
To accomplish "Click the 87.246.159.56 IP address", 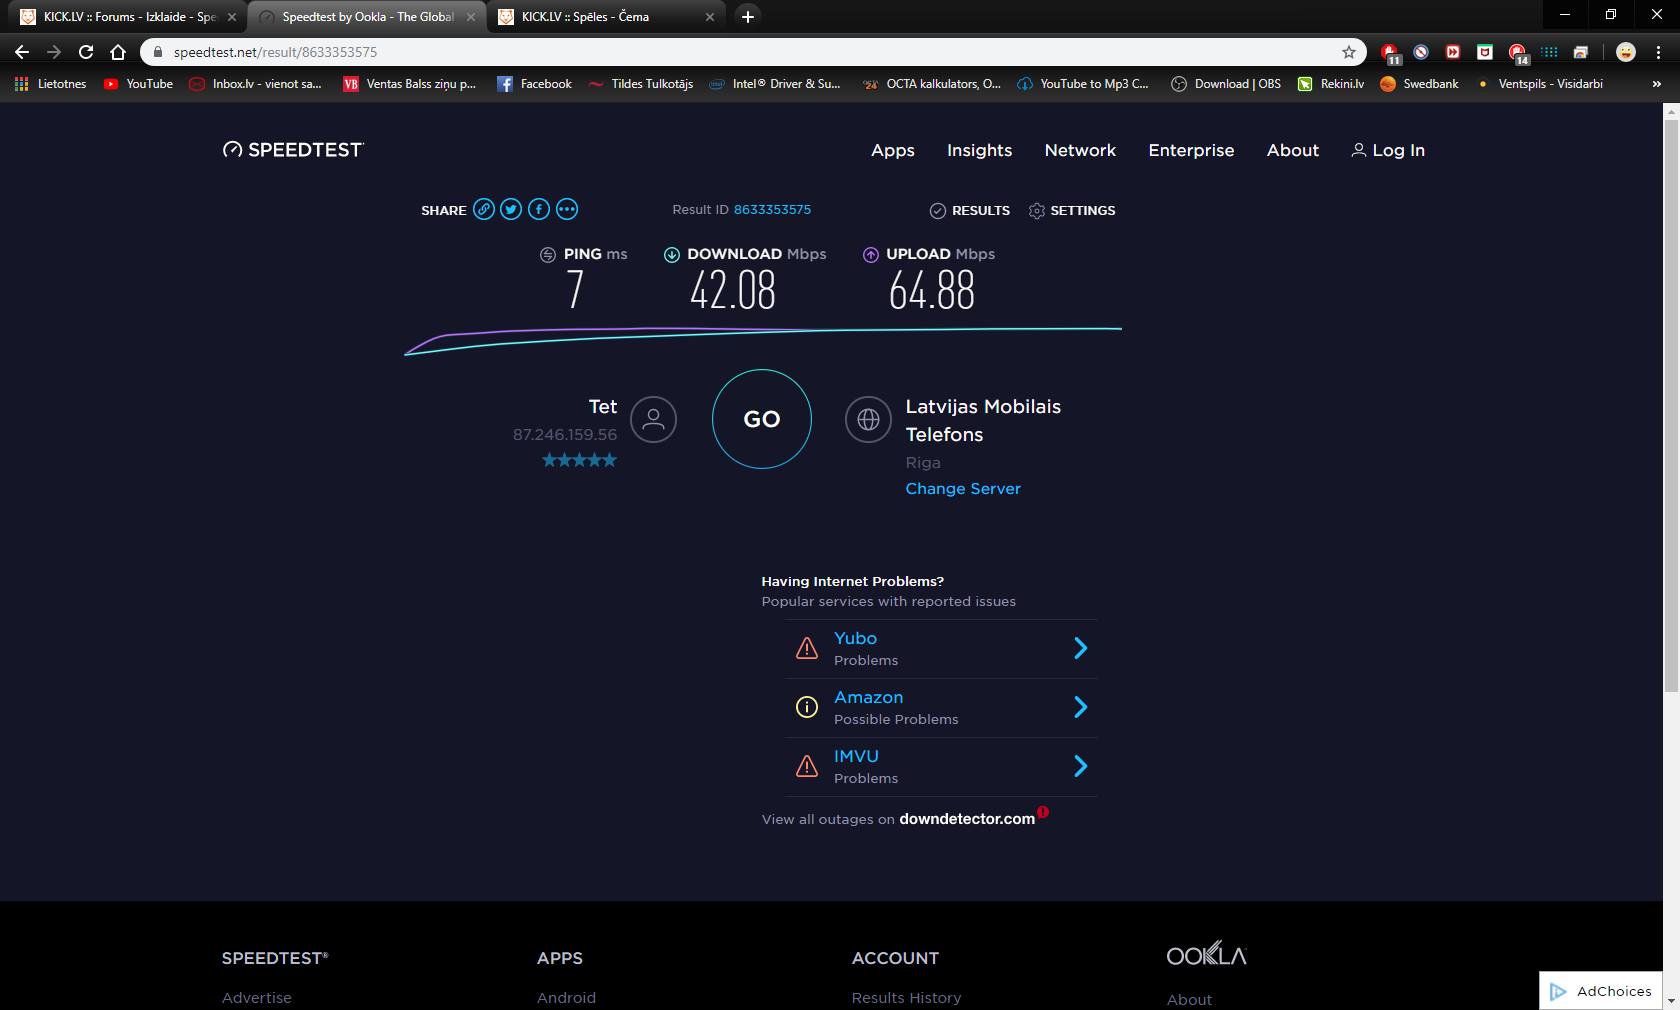I will (x=565, y=434).
